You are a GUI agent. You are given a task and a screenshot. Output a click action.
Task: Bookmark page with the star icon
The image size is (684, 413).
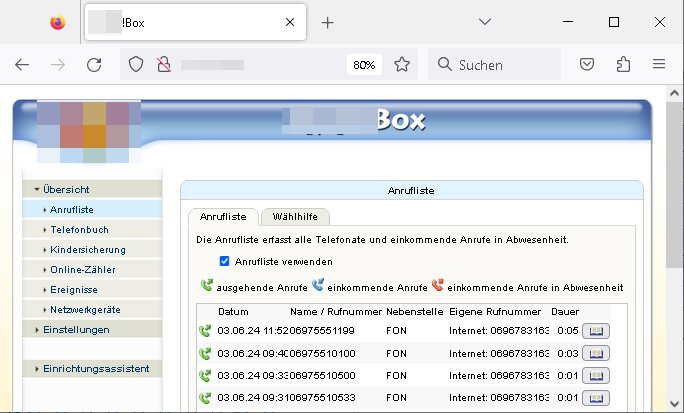pos(401,64)
